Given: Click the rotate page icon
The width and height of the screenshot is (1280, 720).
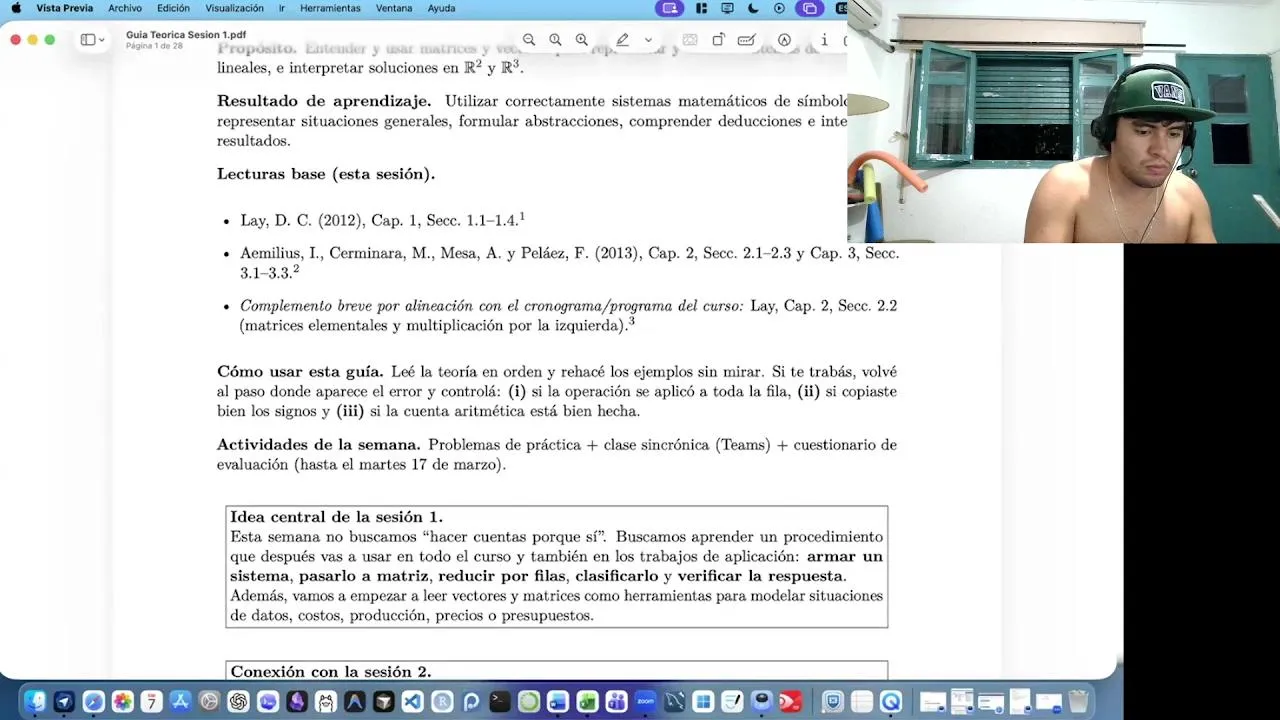Looking at the screenshot, I should [x=718, y=40].
